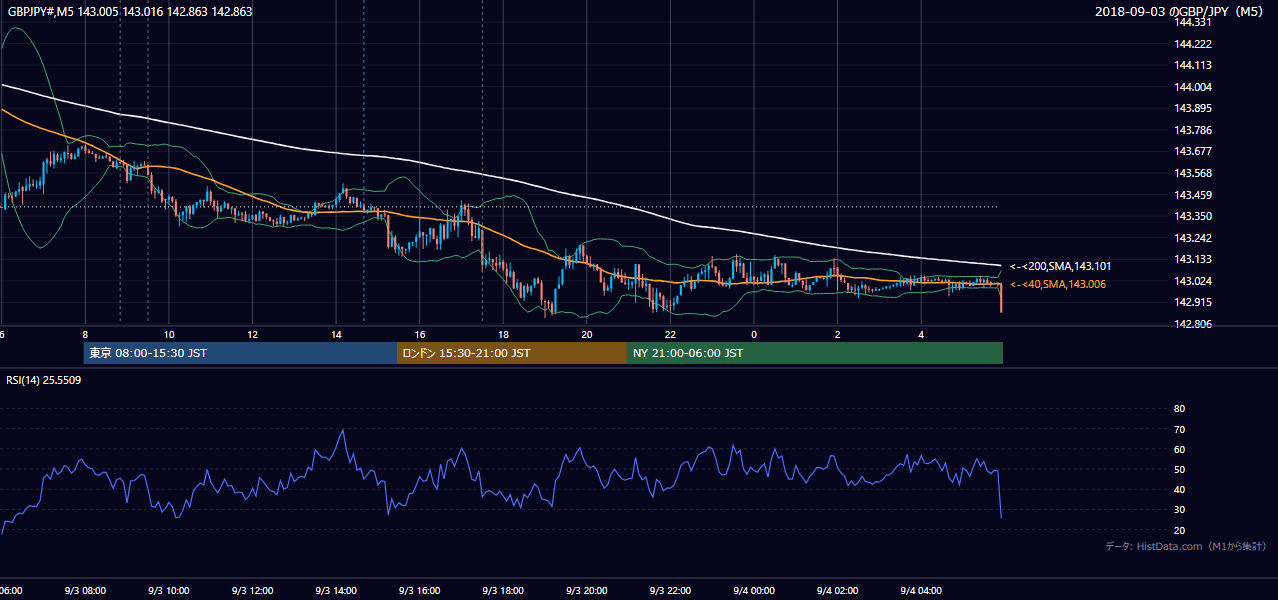The height and width of the screenshot is (600, 1278).
Task: Click the 2018-09-03 GBP/JPY (M5) title
Action: 1180,12
